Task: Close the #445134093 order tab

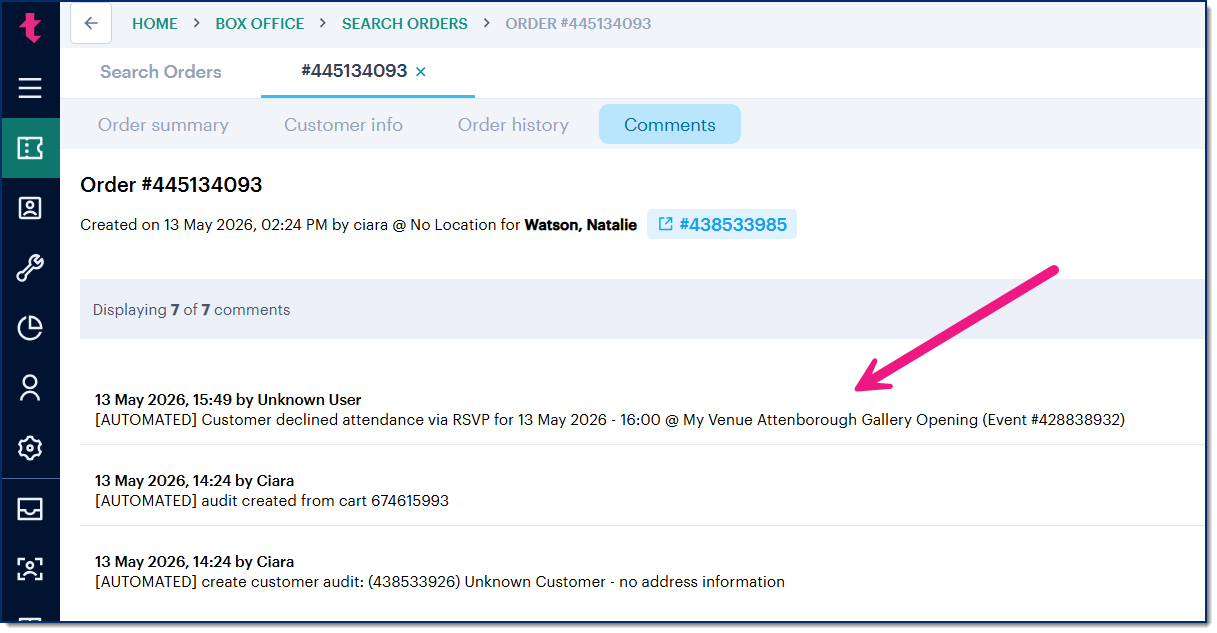Action: (x=421, y=72)
